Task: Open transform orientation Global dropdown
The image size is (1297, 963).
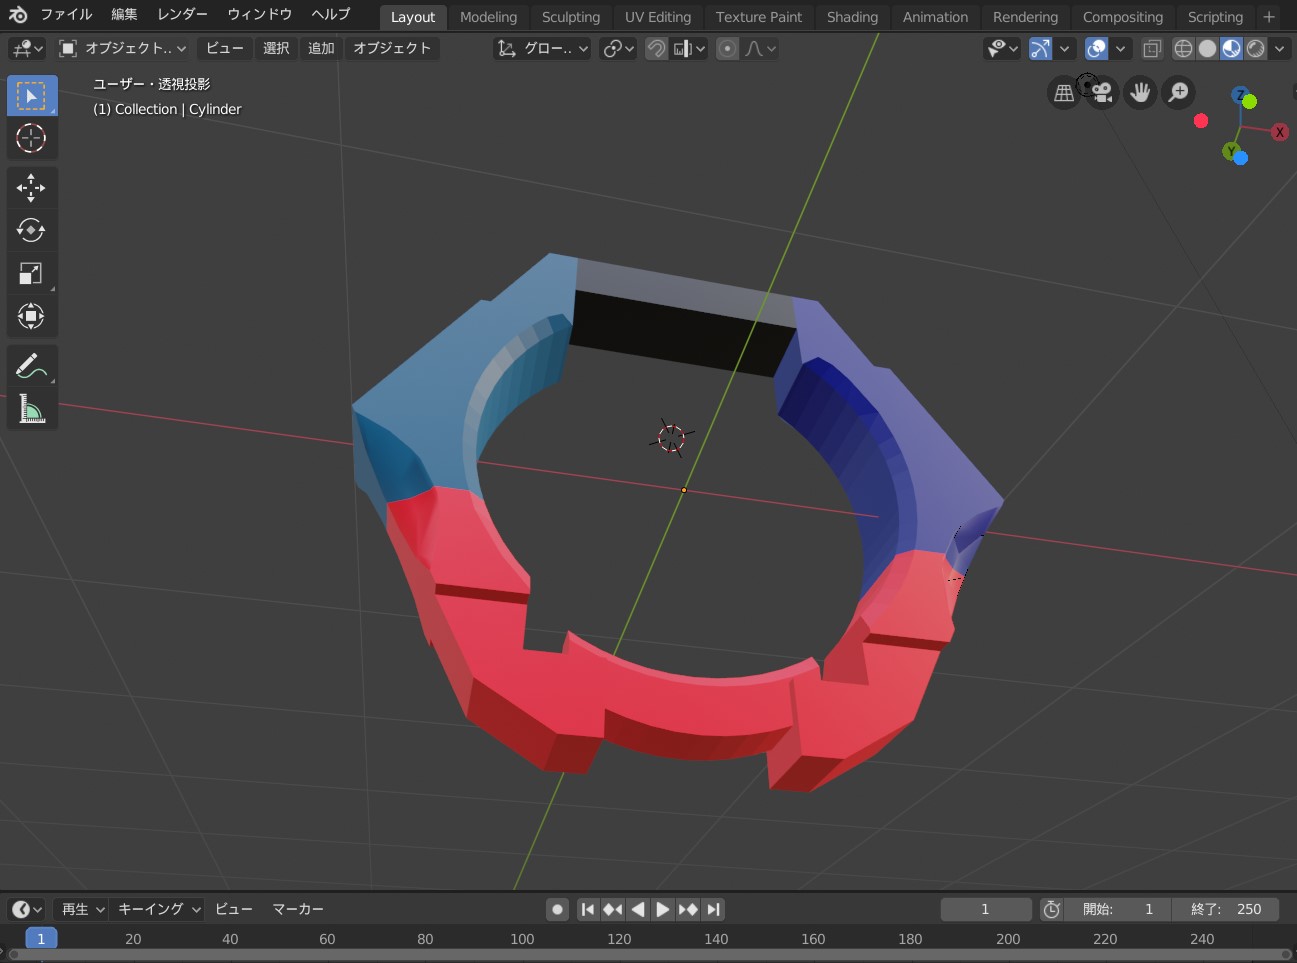Action: [x=542, y=49]
